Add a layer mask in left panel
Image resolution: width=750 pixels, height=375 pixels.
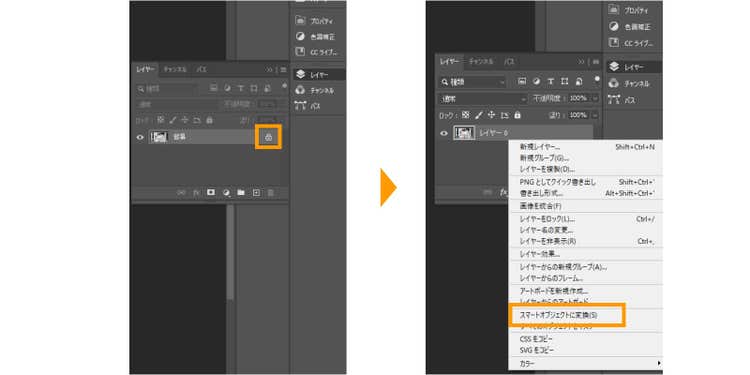tap(210, 192)
